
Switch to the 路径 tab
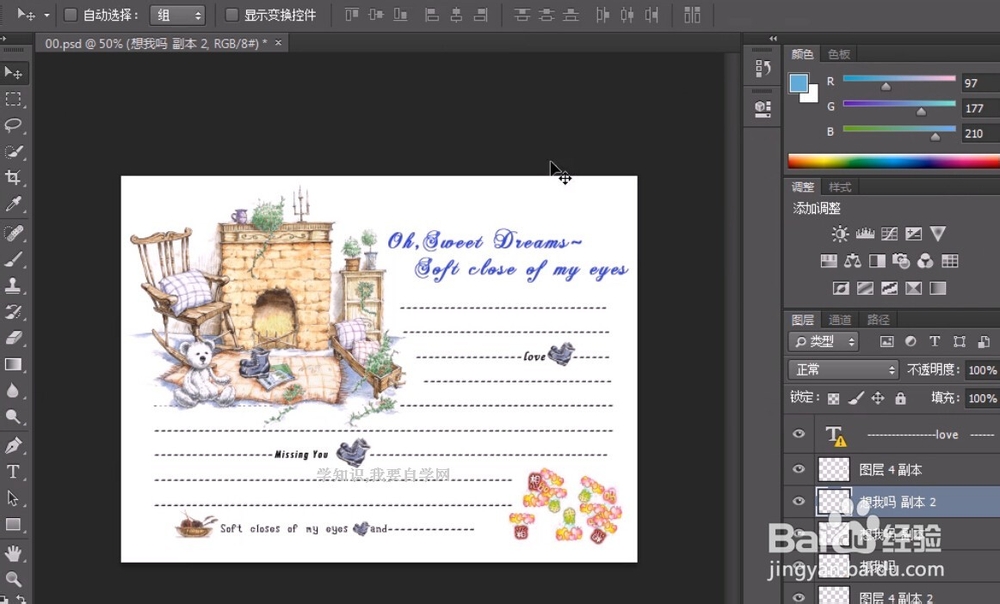tap(878, 320)
